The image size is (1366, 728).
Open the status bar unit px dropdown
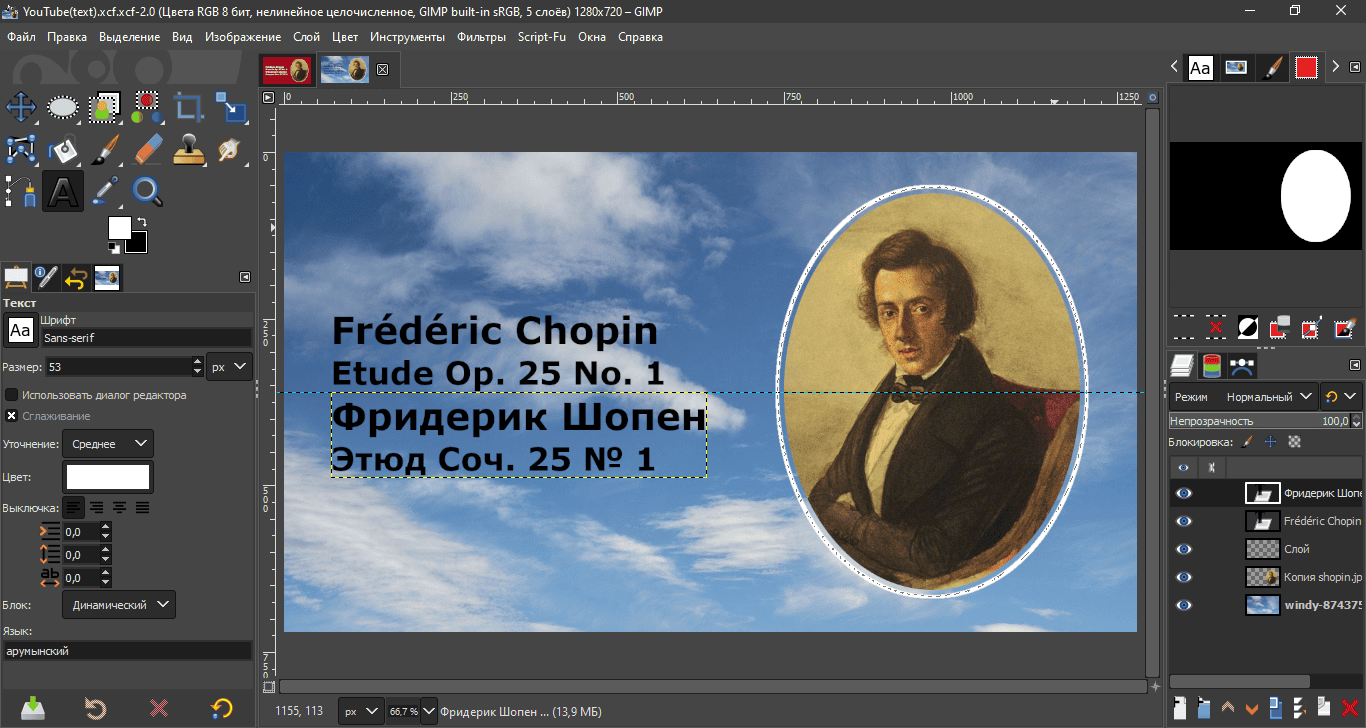[x=361, y=712]
